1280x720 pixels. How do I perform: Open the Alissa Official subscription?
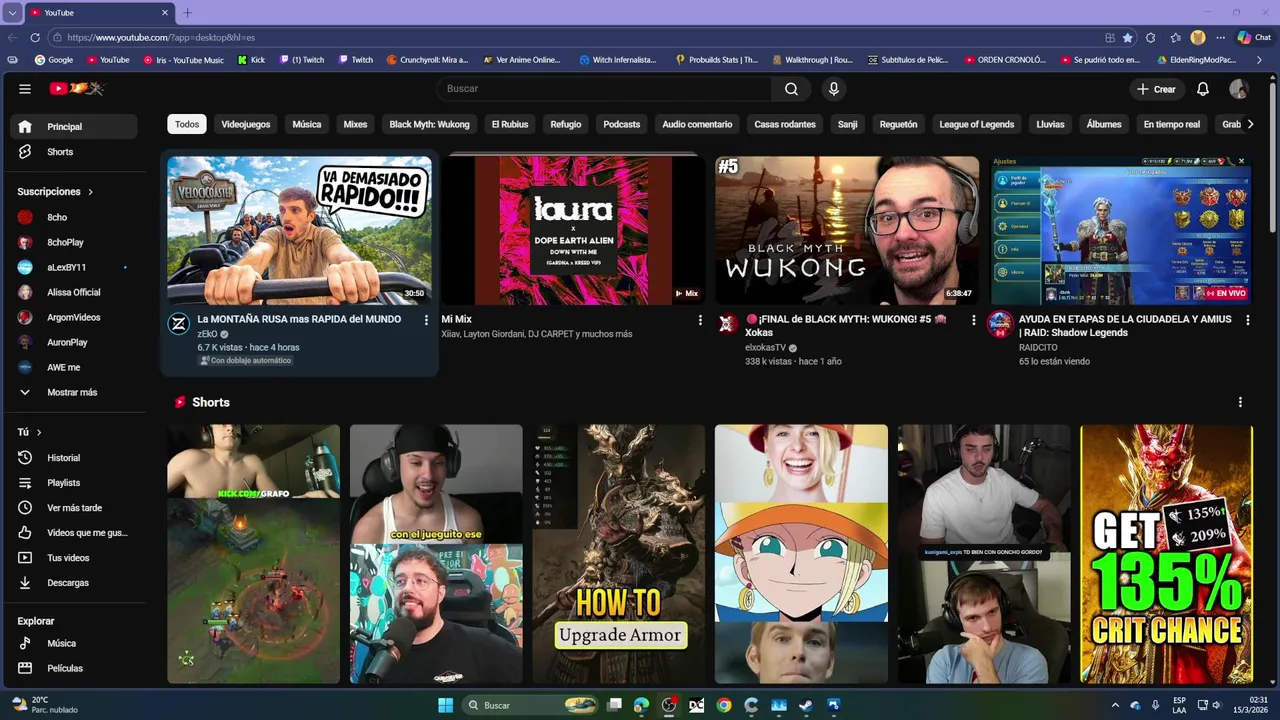click(x=74, y=292)
